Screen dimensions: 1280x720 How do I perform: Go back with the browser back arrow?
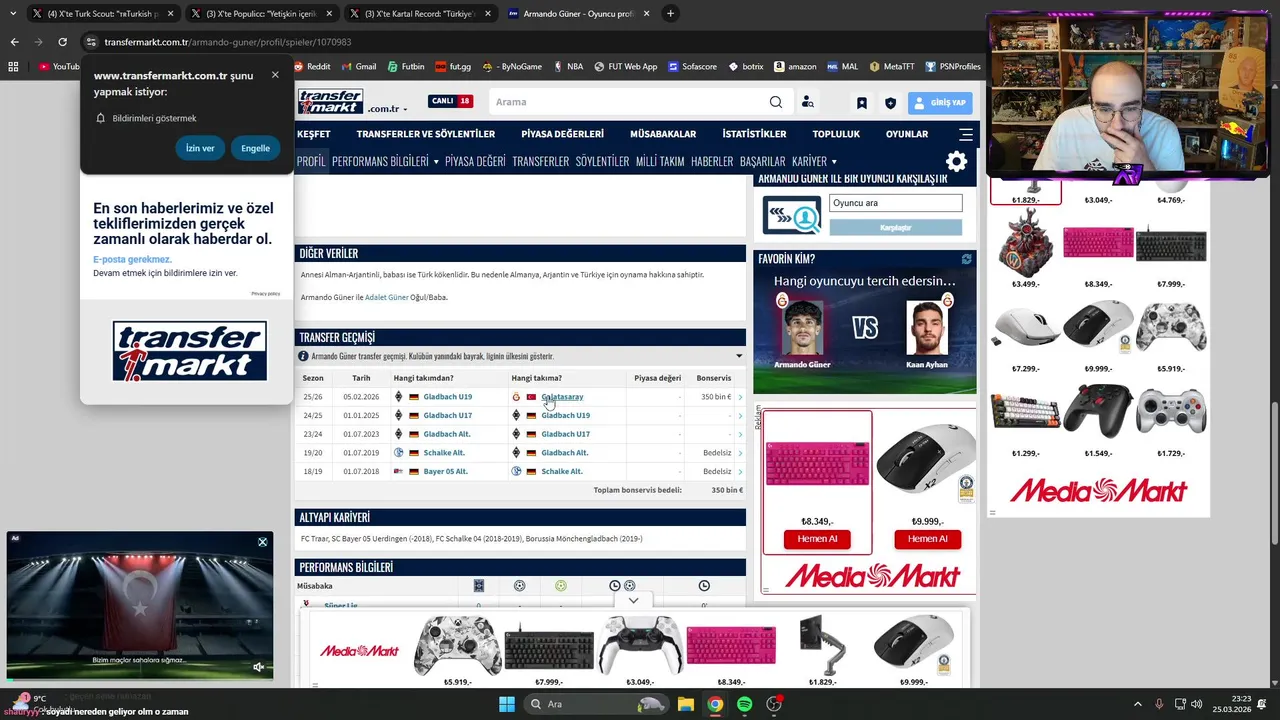14,42
